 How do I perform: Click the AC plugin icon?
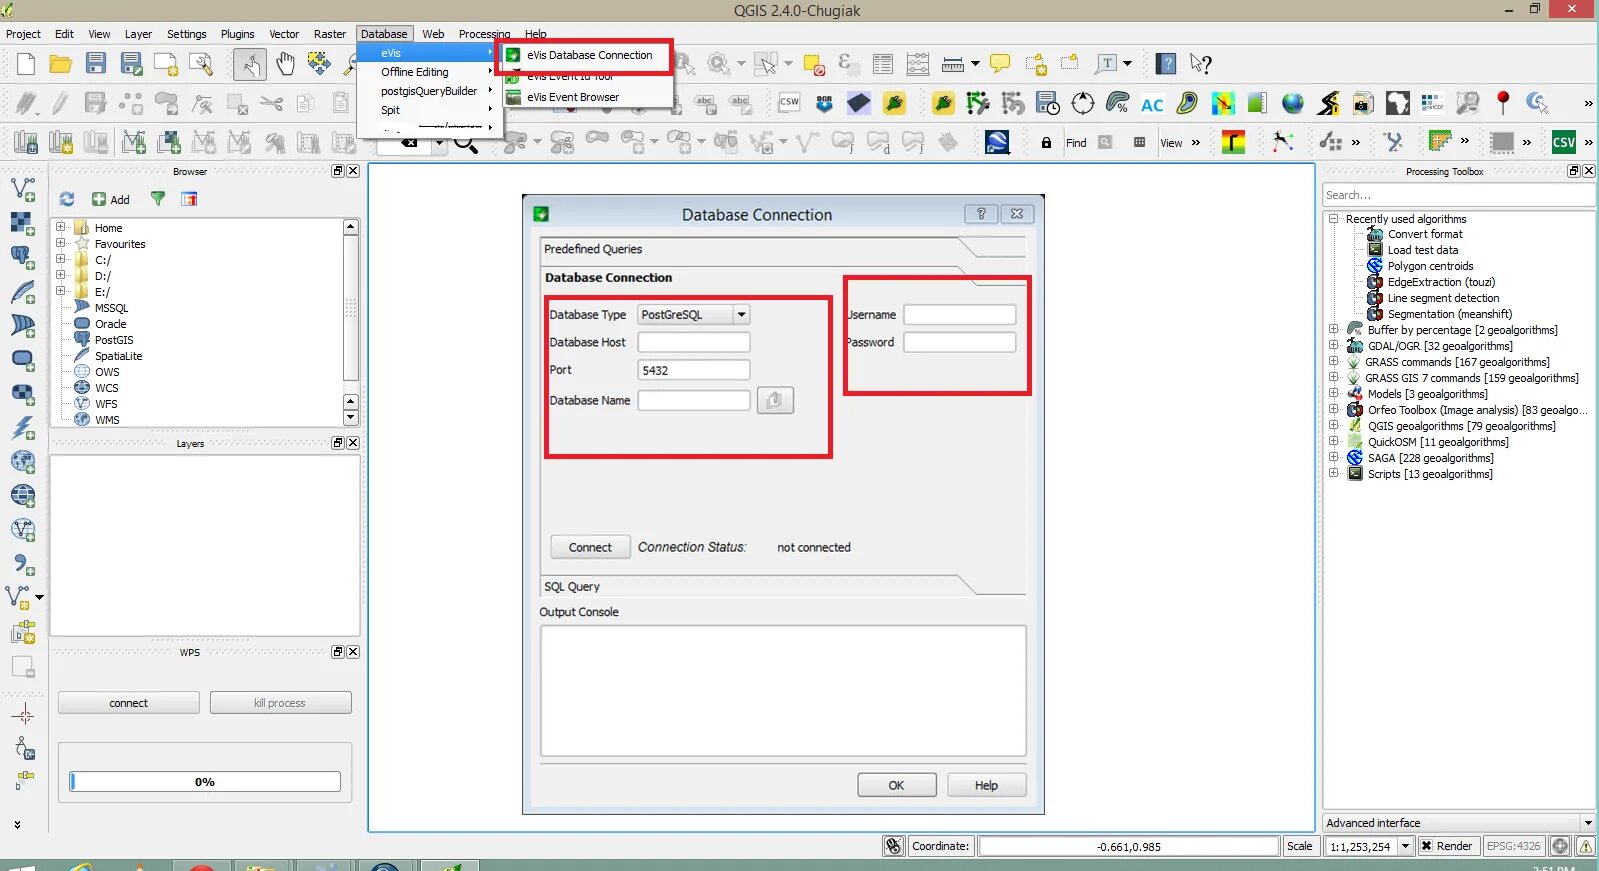(x=1152, y=103)
